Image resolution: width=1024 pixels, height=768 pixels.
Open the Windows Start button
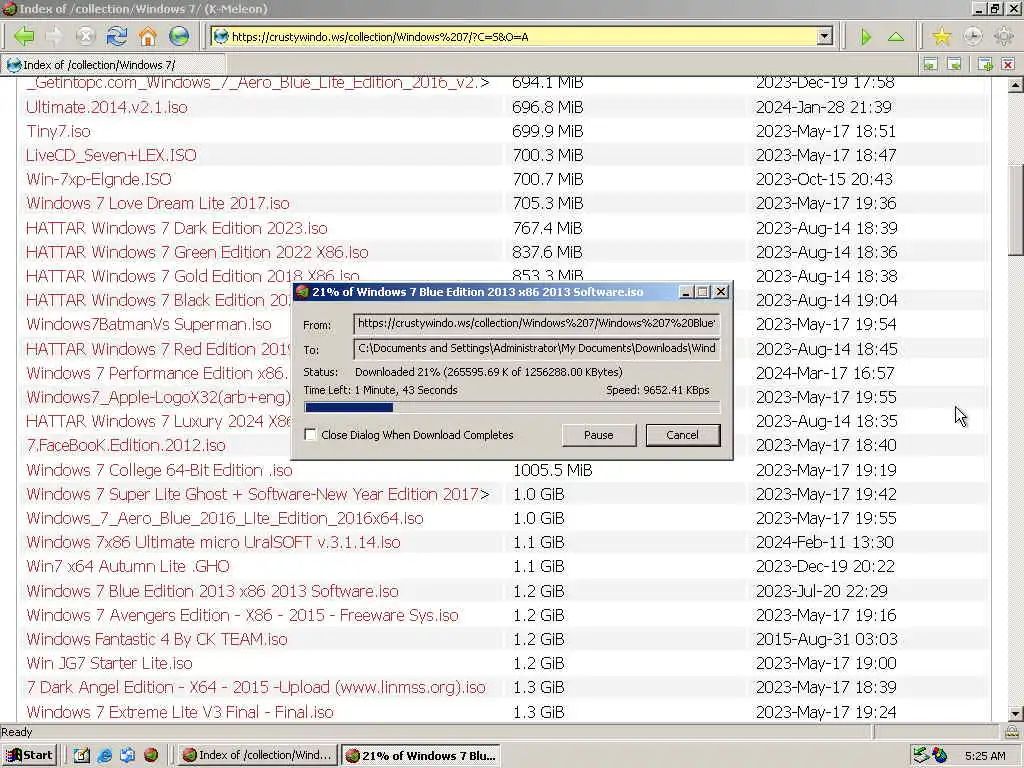pos(30,755)
